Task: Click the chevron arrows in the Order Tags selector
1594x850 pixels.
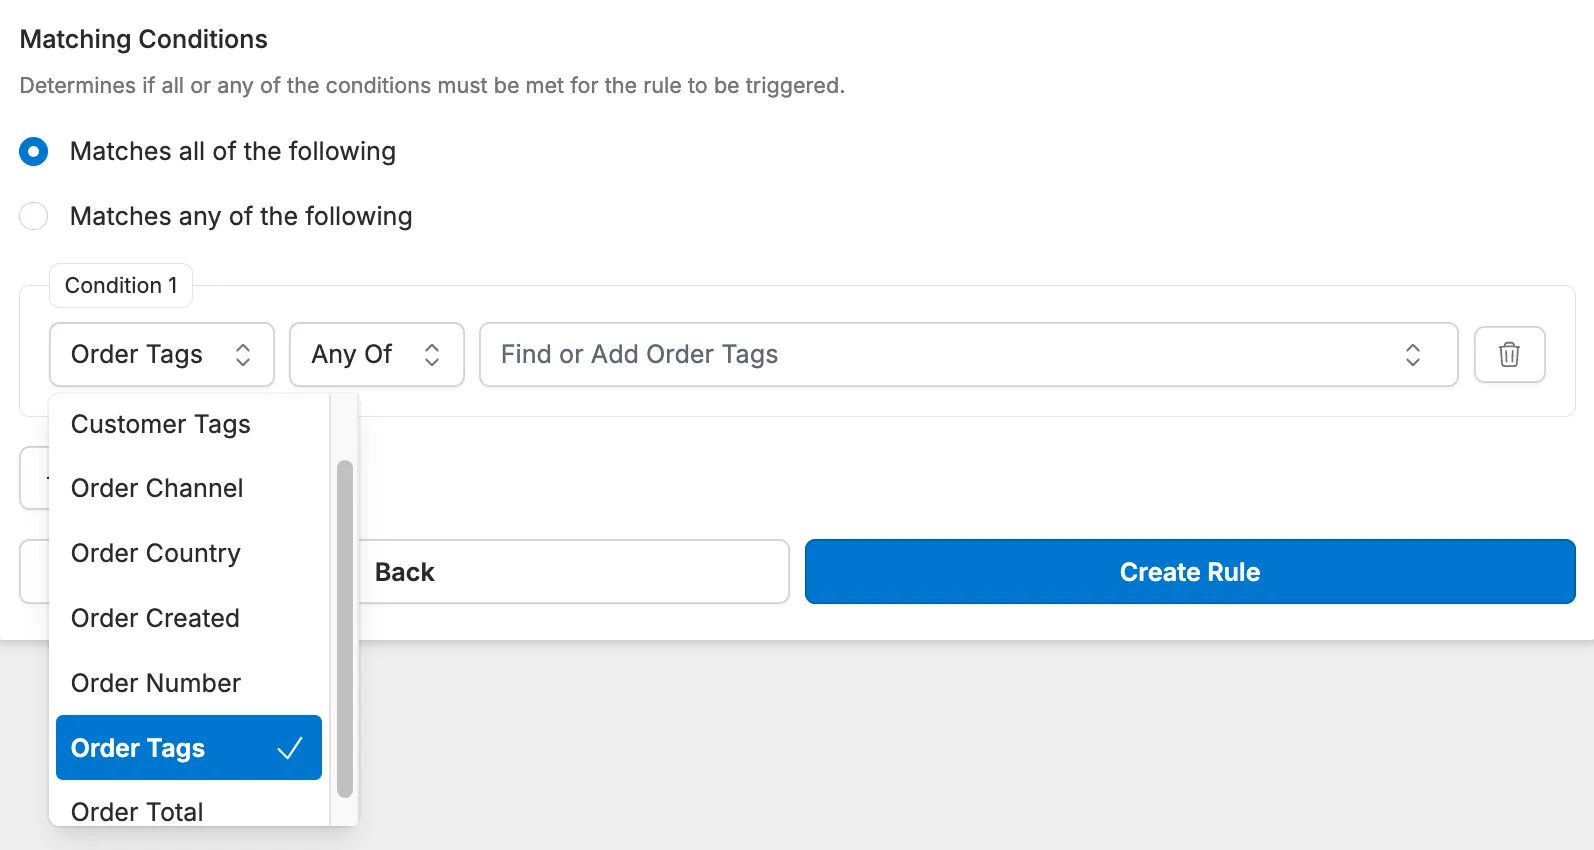Action: (x=243, y=355)
